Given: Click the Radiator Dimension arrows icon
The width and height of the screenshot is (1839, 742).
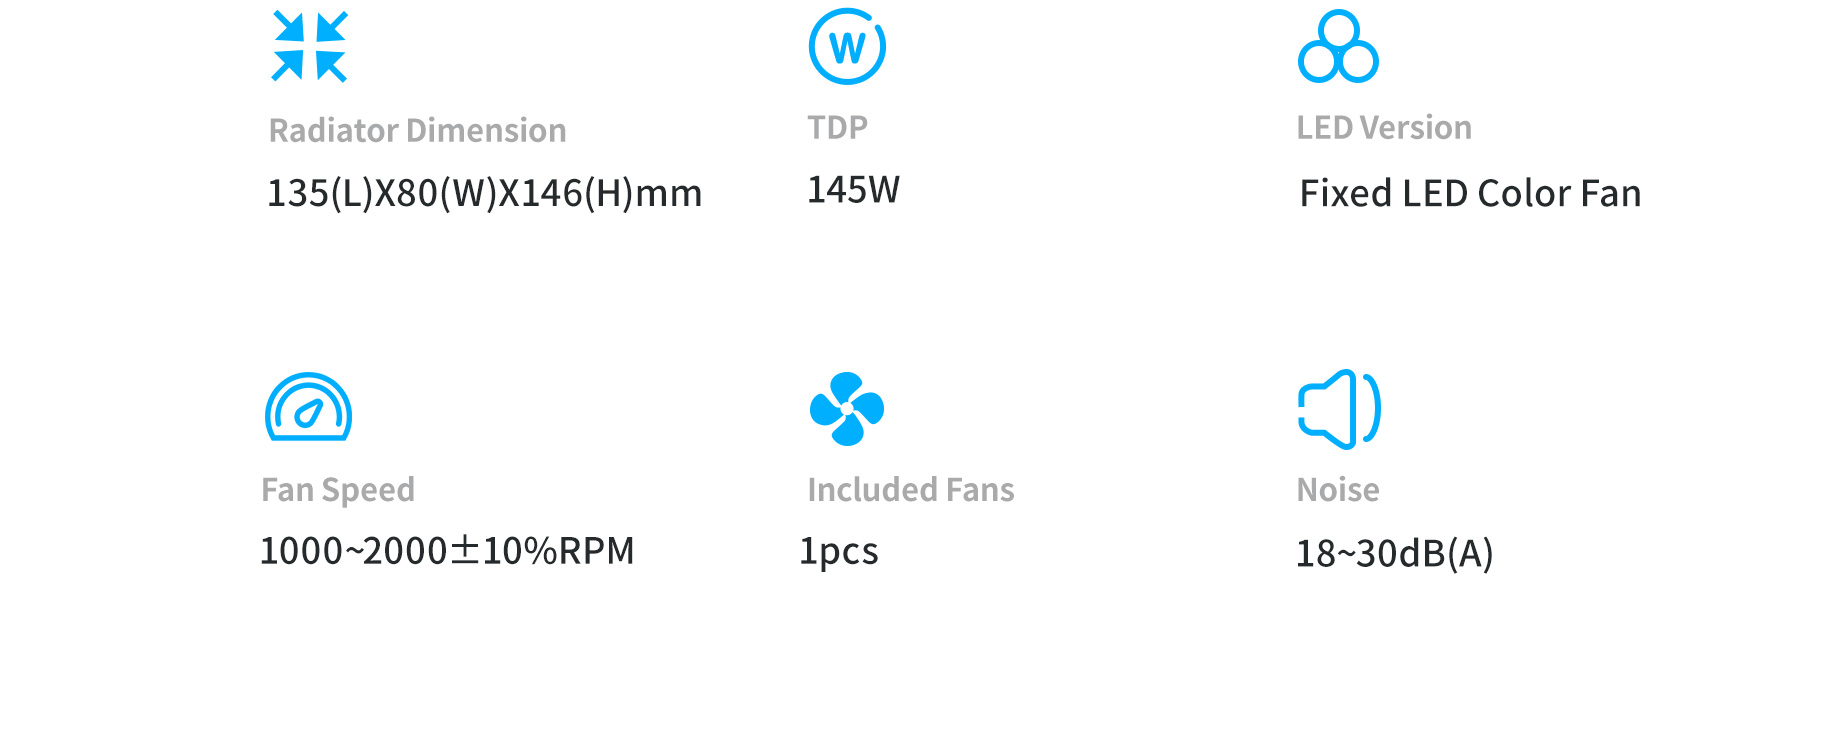Looking at the screenshot, I should point(310,46).
